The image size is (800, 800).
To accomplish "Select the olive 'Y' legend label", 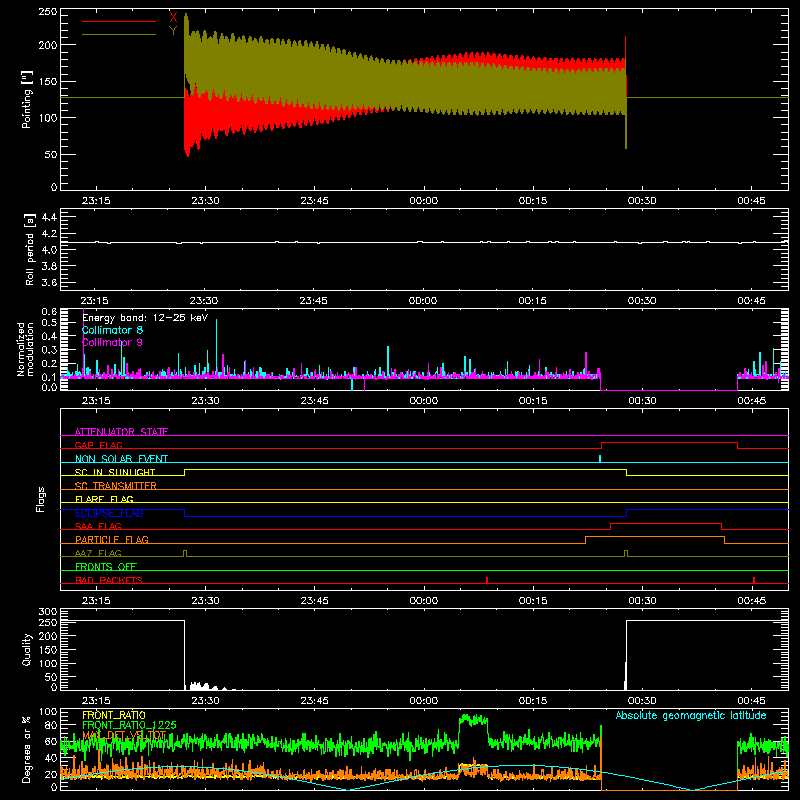I will (x=173, y=31).
